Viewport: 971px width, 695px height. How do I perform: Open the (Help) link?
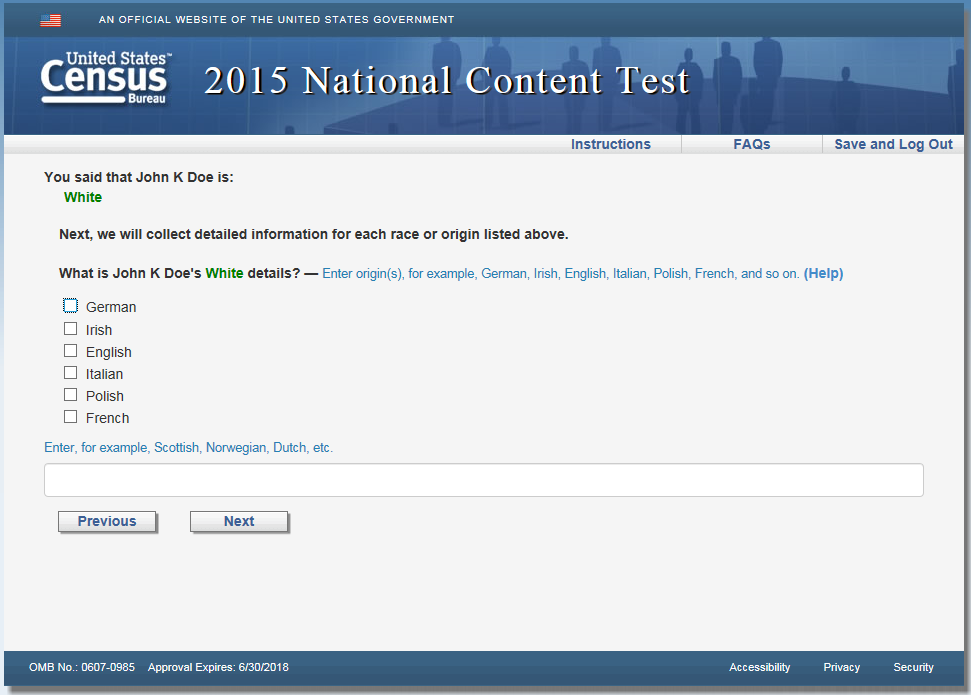coord(823,274)
